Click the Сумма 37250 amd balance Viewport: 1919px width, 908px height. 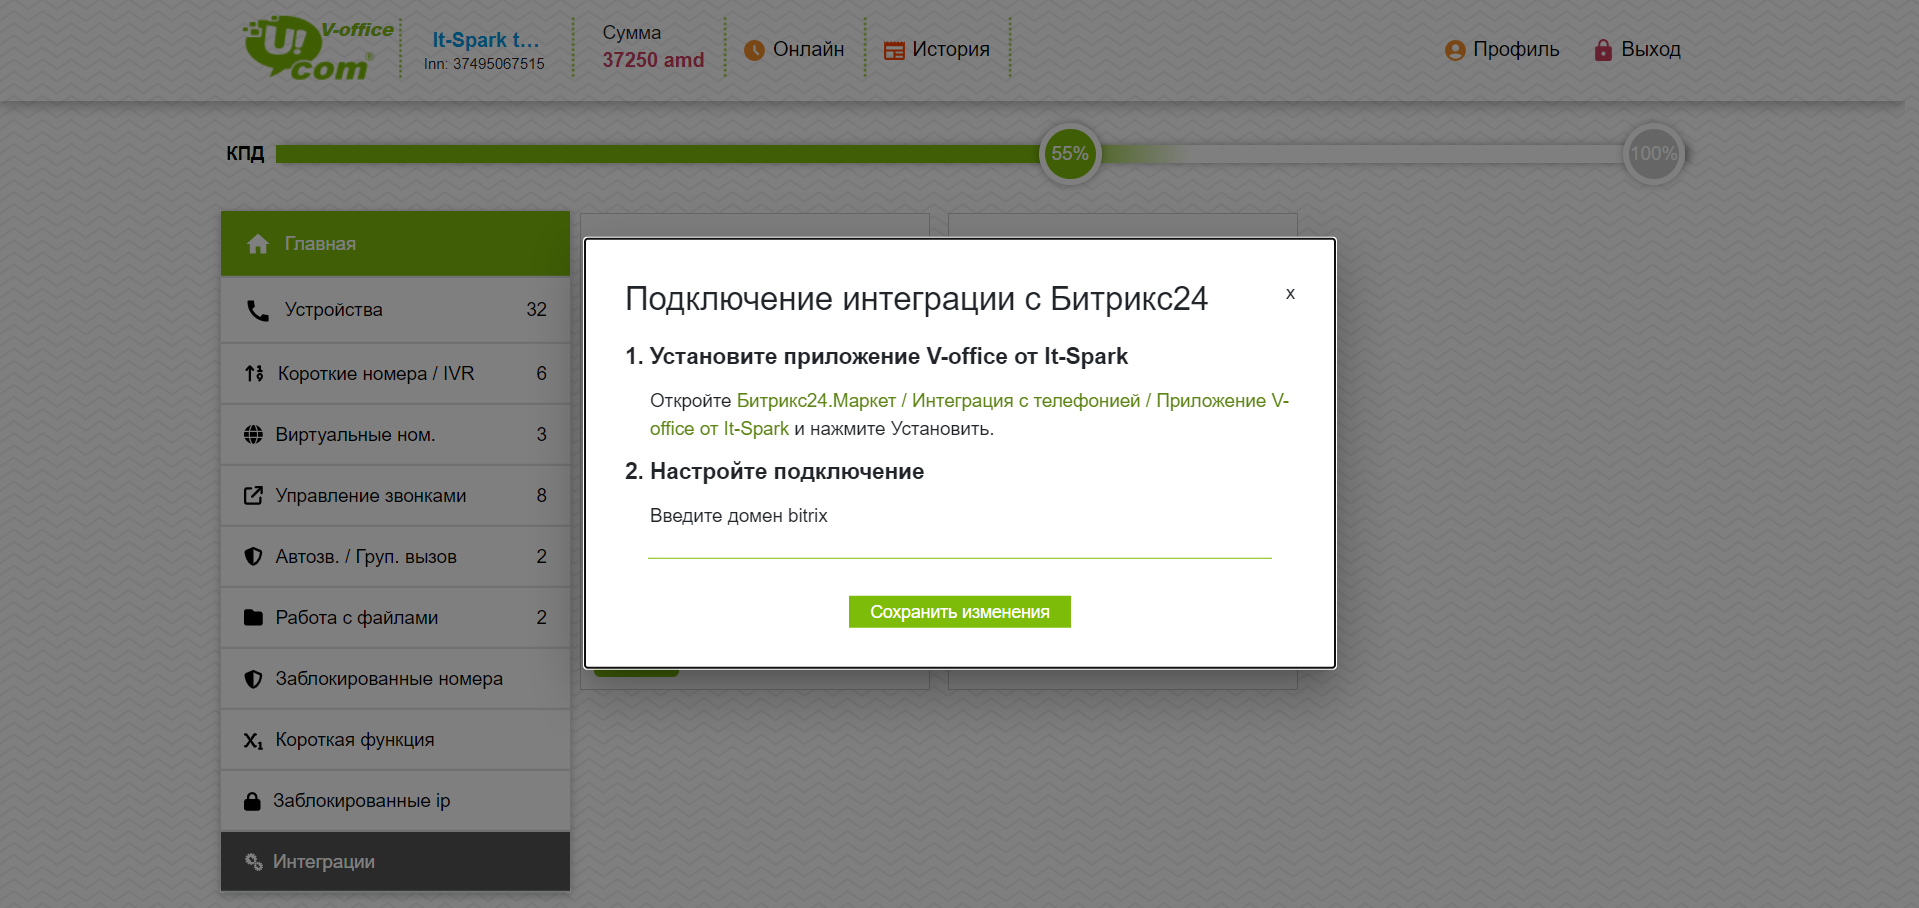coord(653,47)
